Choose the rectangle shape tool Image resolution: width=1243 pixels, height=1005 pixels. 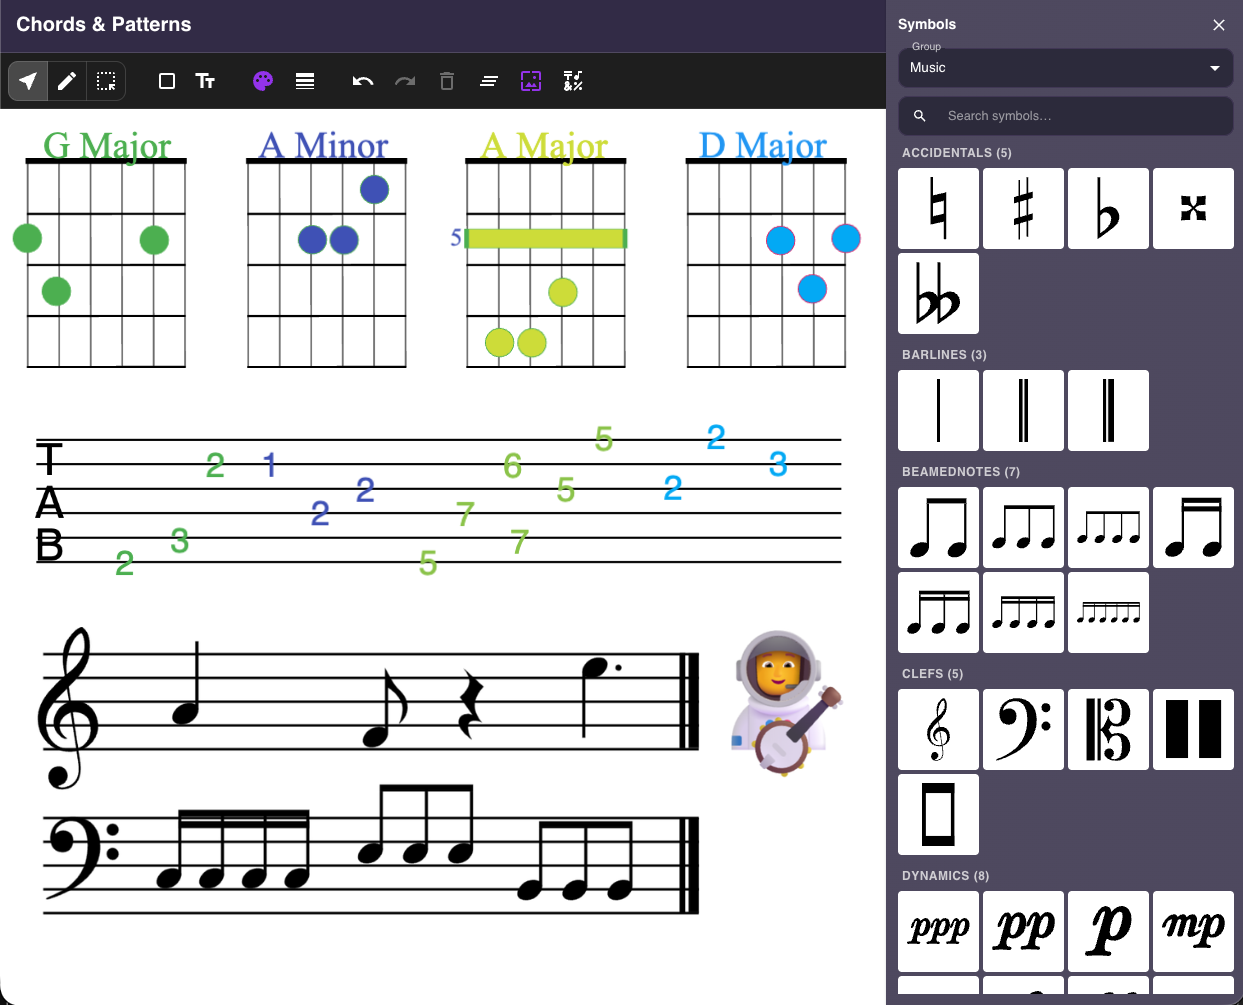167,81
